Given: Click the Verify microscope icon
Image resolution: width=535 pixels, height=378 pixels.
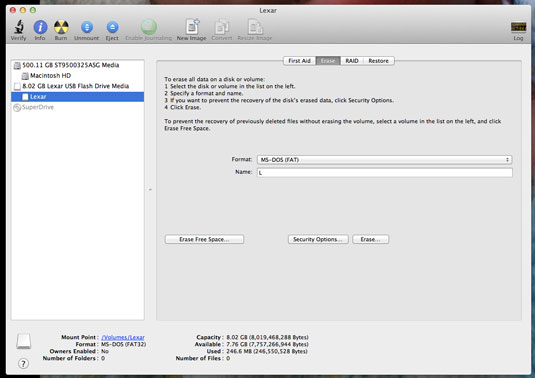Looking at the screenshot, I should pos(19,27).
